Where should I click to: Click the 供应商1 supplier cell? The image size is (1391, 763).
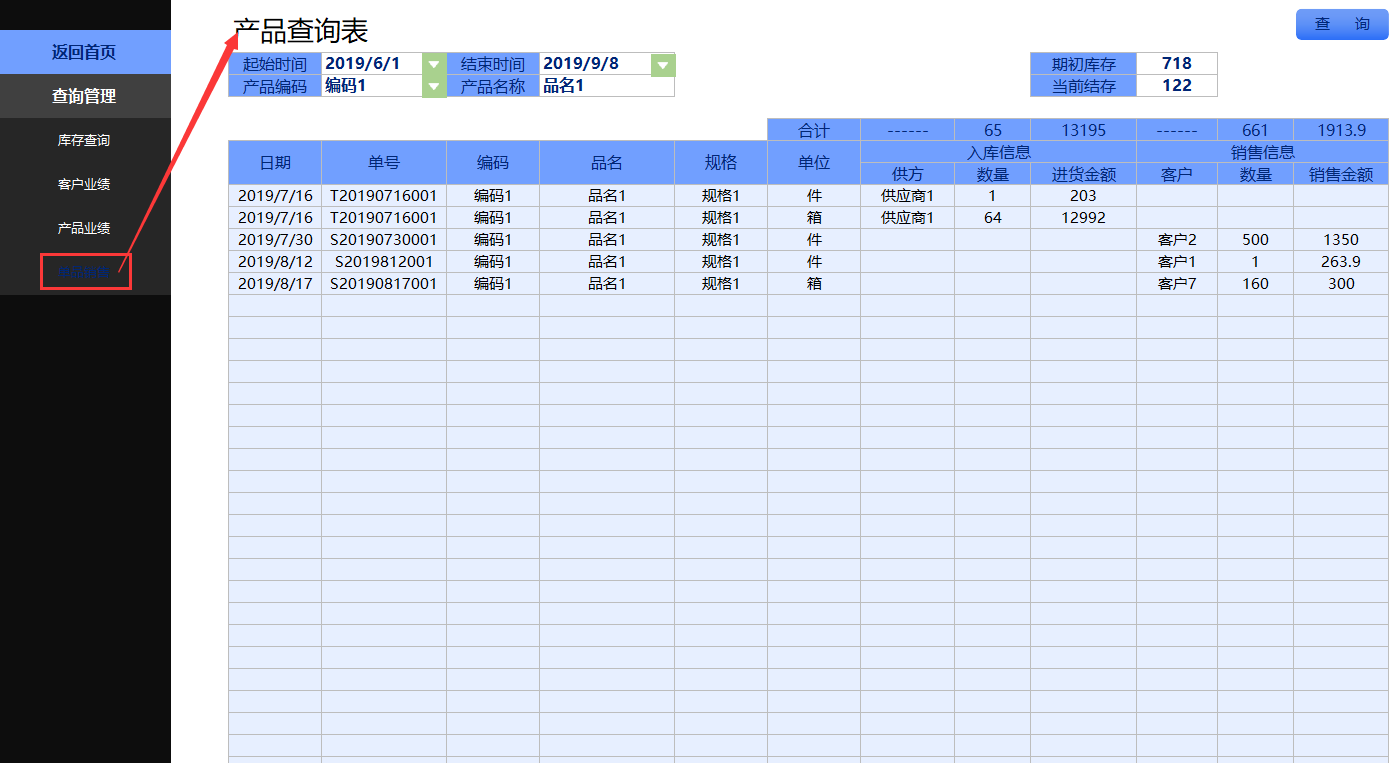[x=907, y=196]
